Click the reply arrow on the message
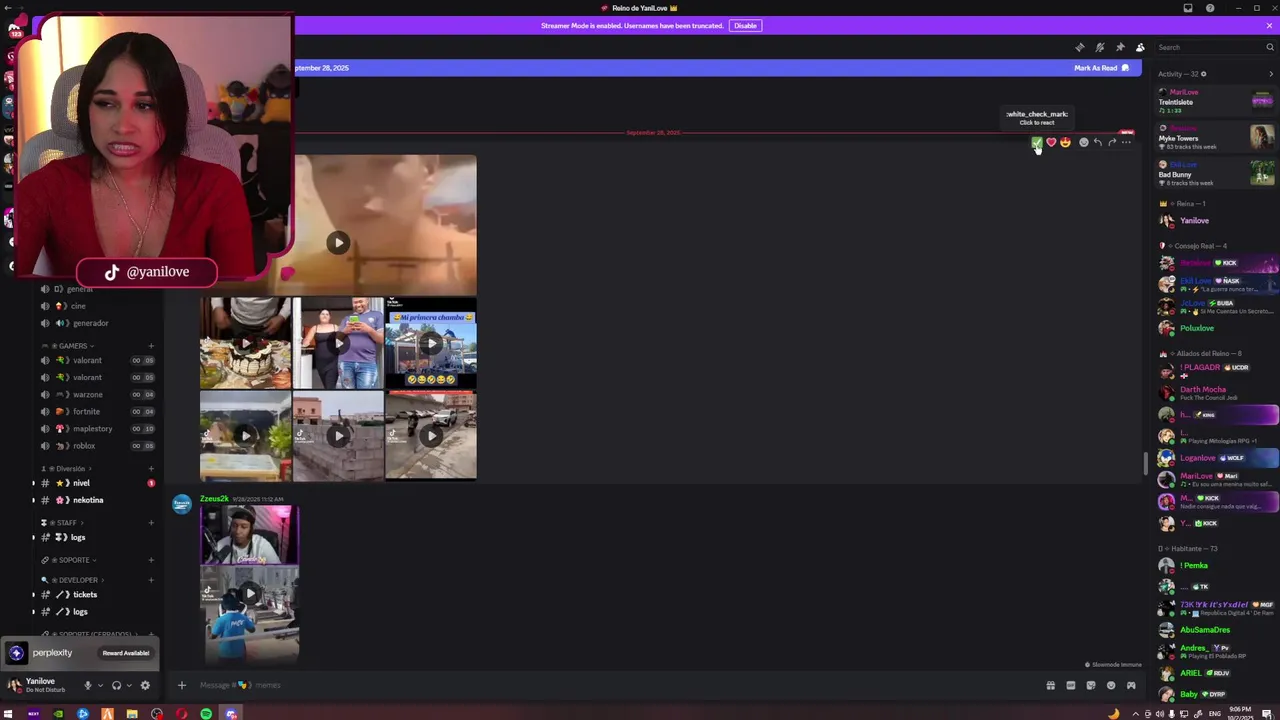This screenshot has width=1280, height=720. coord(1098,142)
